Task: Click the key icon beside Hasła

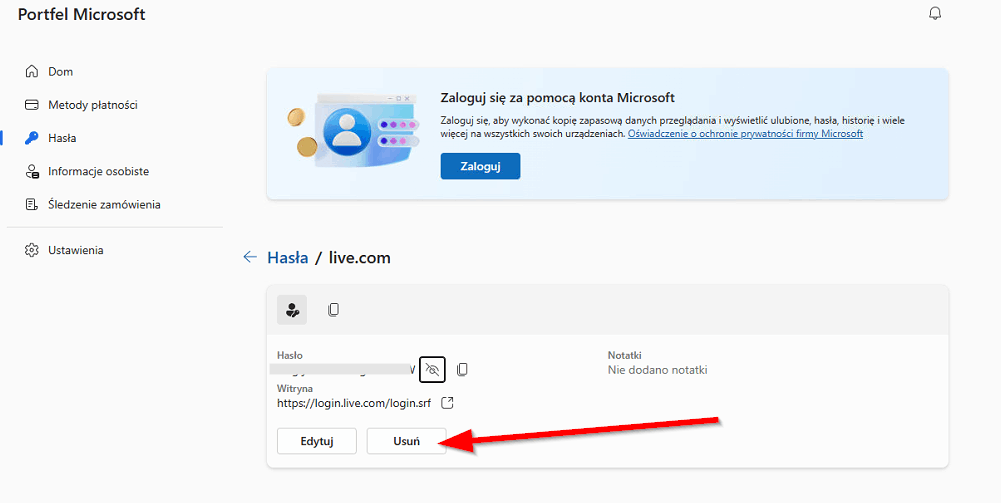Action: (31, 138)
